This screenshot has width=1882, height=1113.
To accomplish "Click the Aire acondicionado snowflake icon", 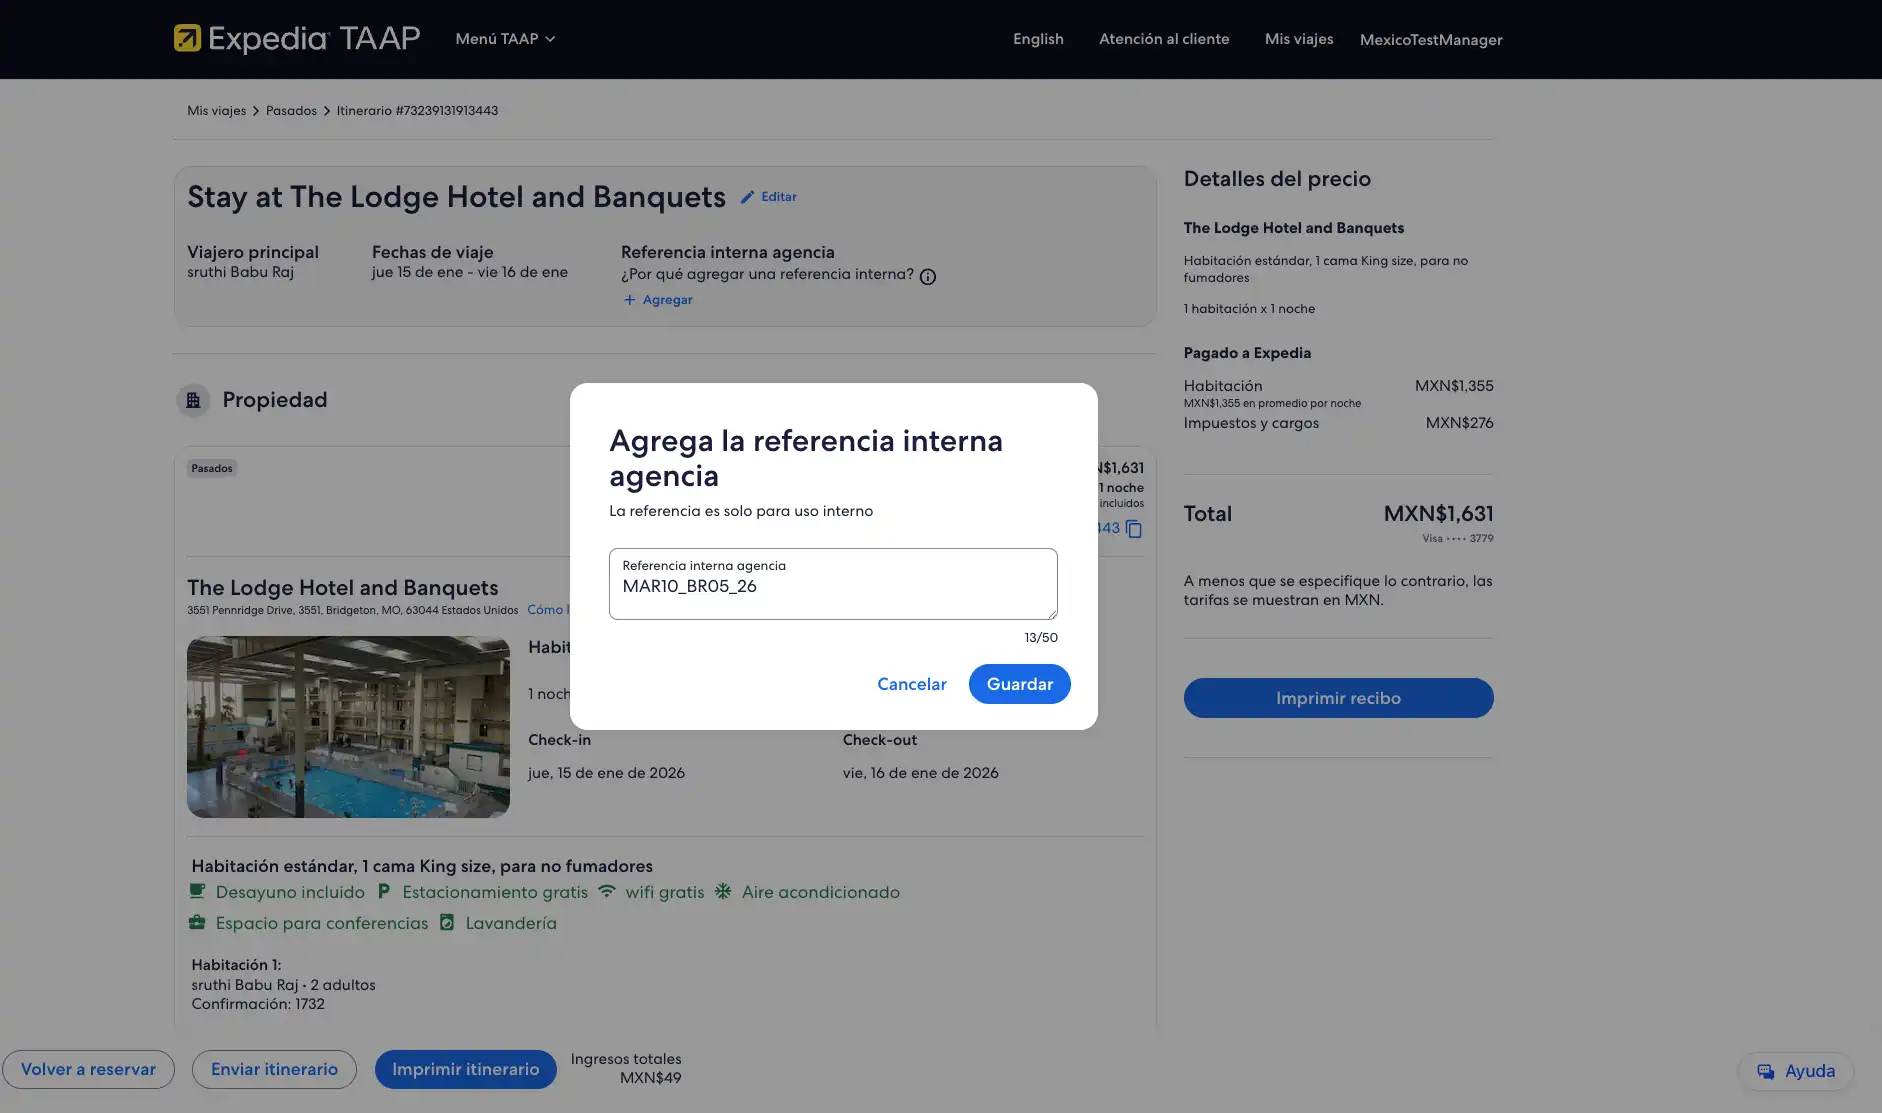I will coord(723,891).
